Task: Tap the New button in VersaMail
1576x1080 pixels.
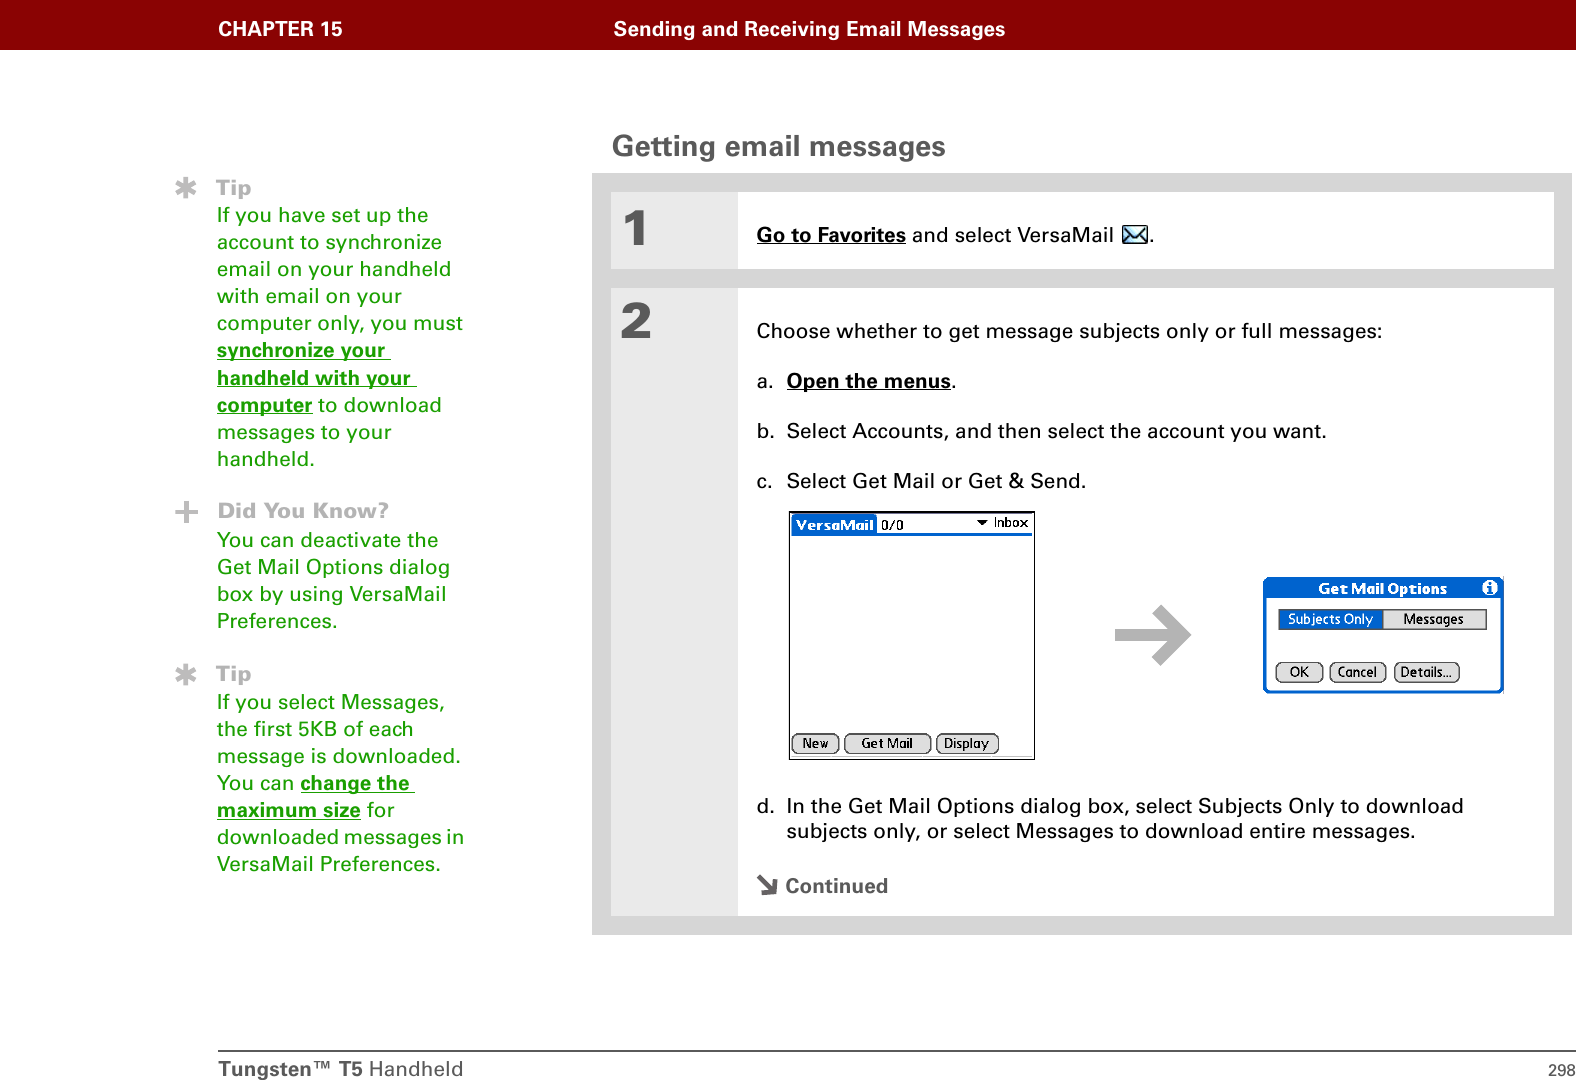Action: tap(815, 744)
